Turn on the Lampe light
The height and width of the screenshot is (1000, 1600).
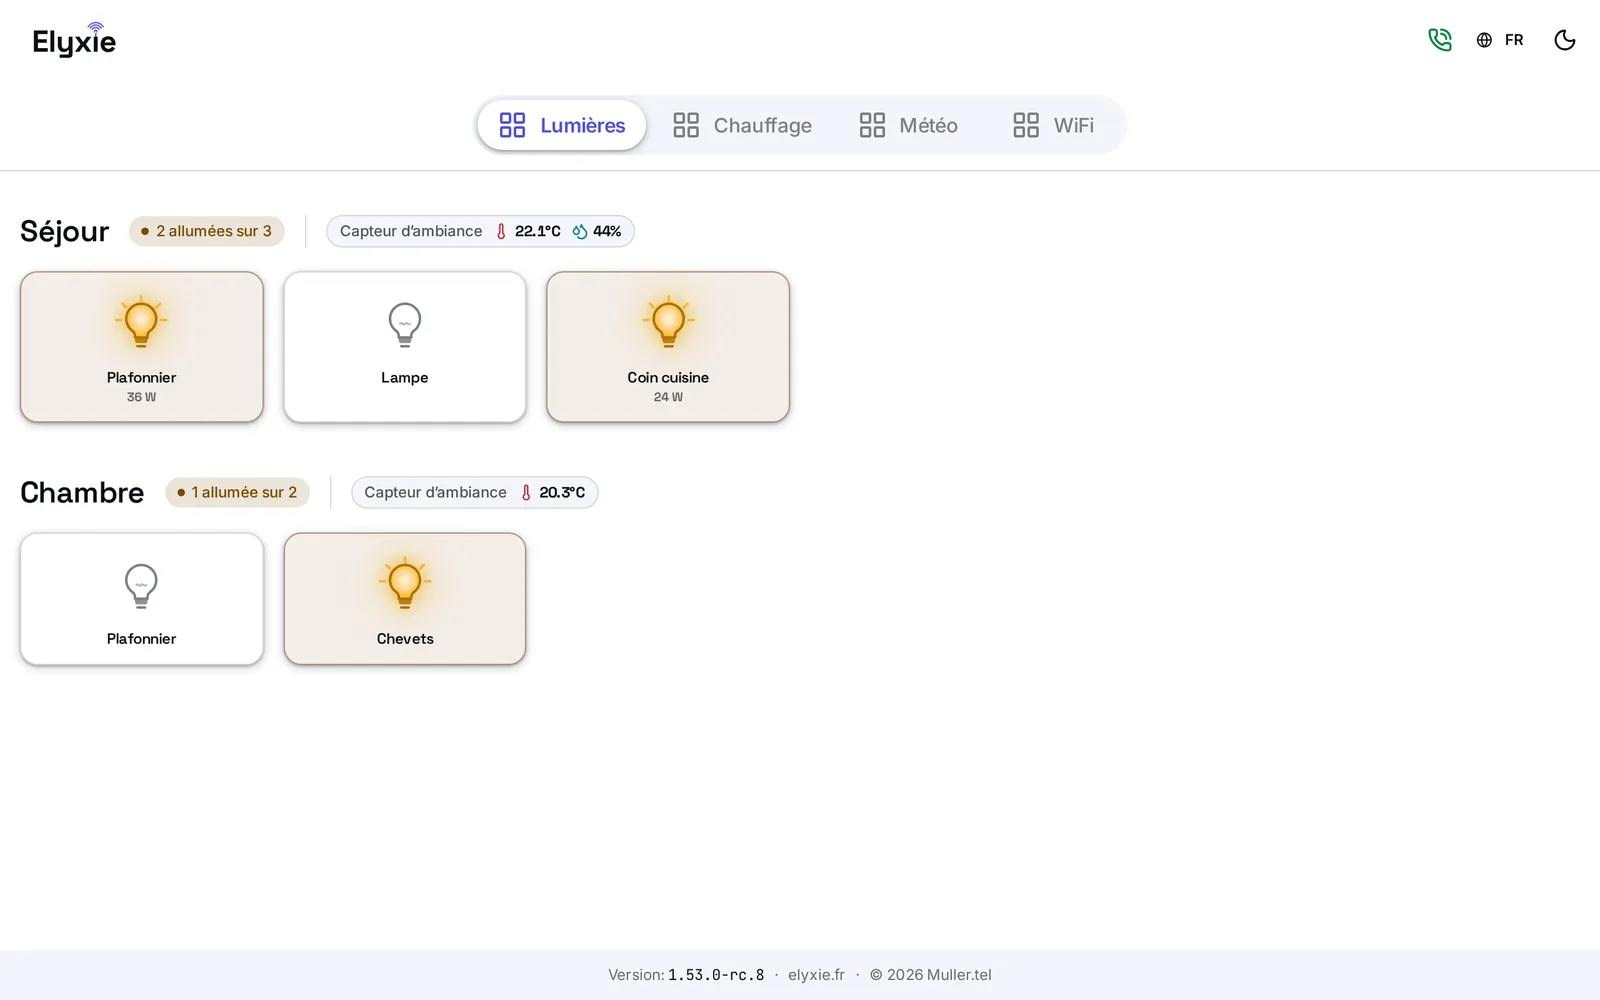coord(405,347)
